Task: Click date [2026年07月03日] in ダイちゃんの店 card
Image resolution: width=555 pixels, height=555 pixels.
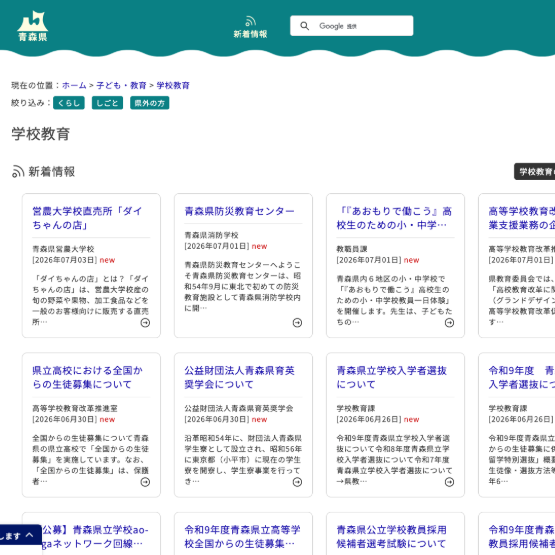Action: point(64,260)
